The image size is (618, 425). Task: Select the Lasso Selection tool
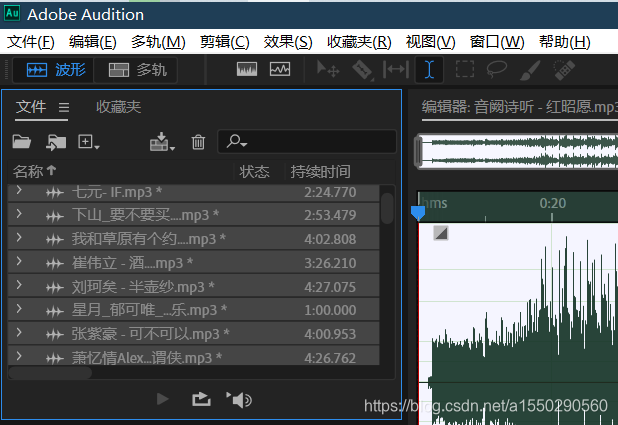496,70
